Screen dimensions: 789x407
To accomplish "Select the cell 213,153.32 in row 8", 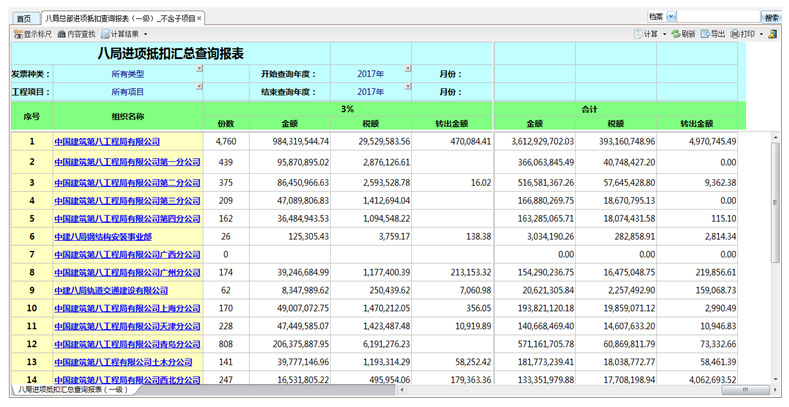I will tap(452, 273).
